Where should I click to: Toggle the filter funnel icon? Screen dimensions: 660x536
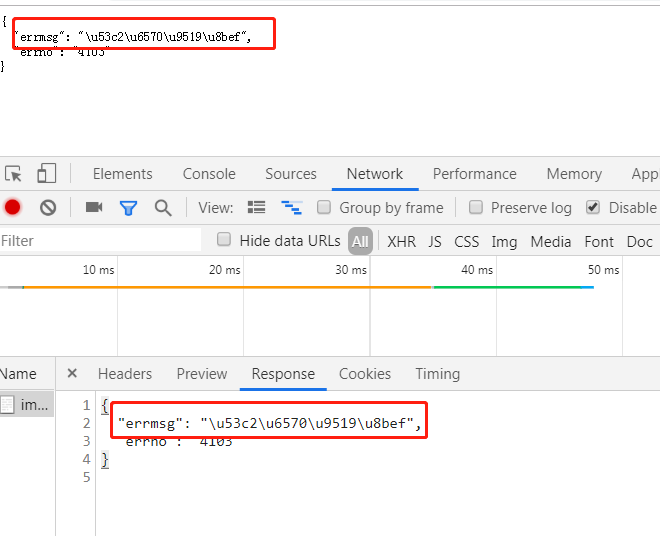pyautogui.click(x=128, y=208)
